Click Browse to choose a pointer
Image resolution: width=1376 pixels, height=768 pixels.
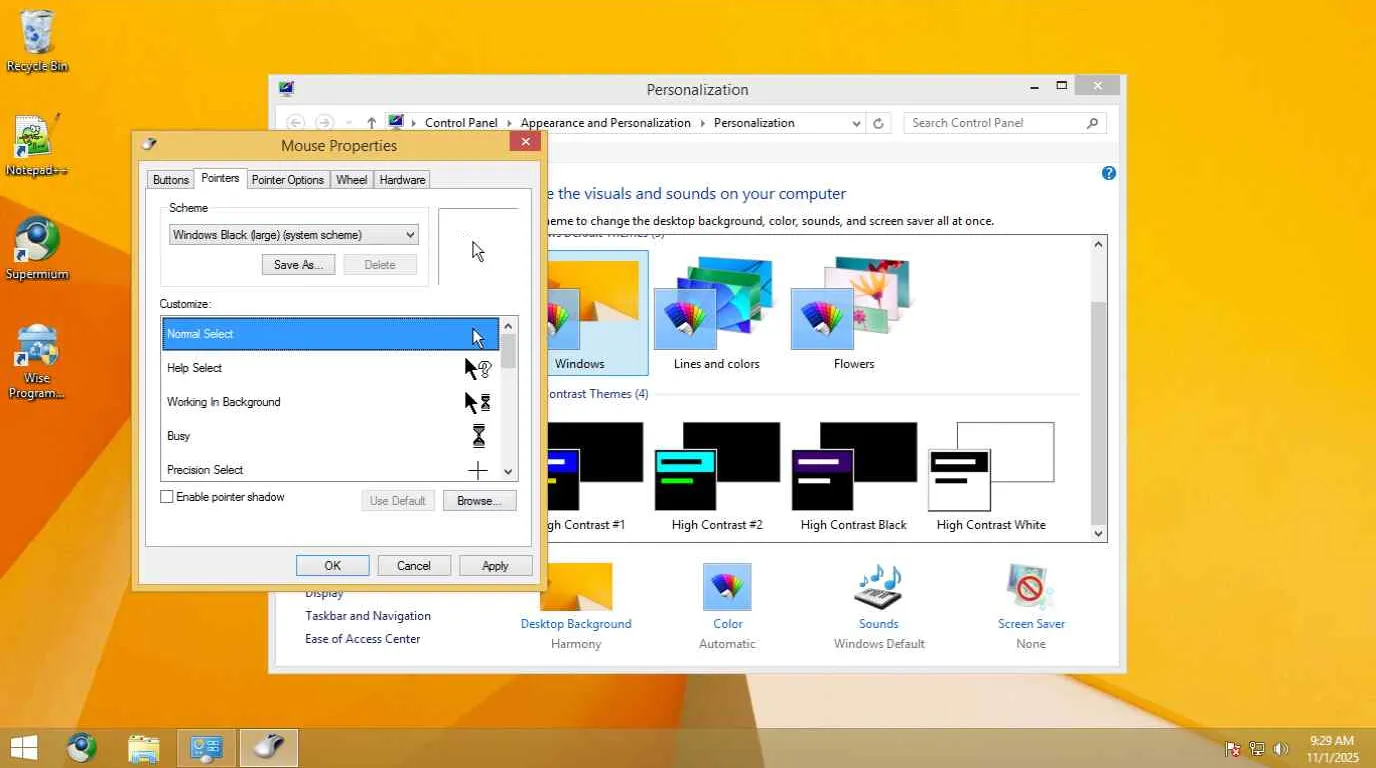tap(479, 501)
